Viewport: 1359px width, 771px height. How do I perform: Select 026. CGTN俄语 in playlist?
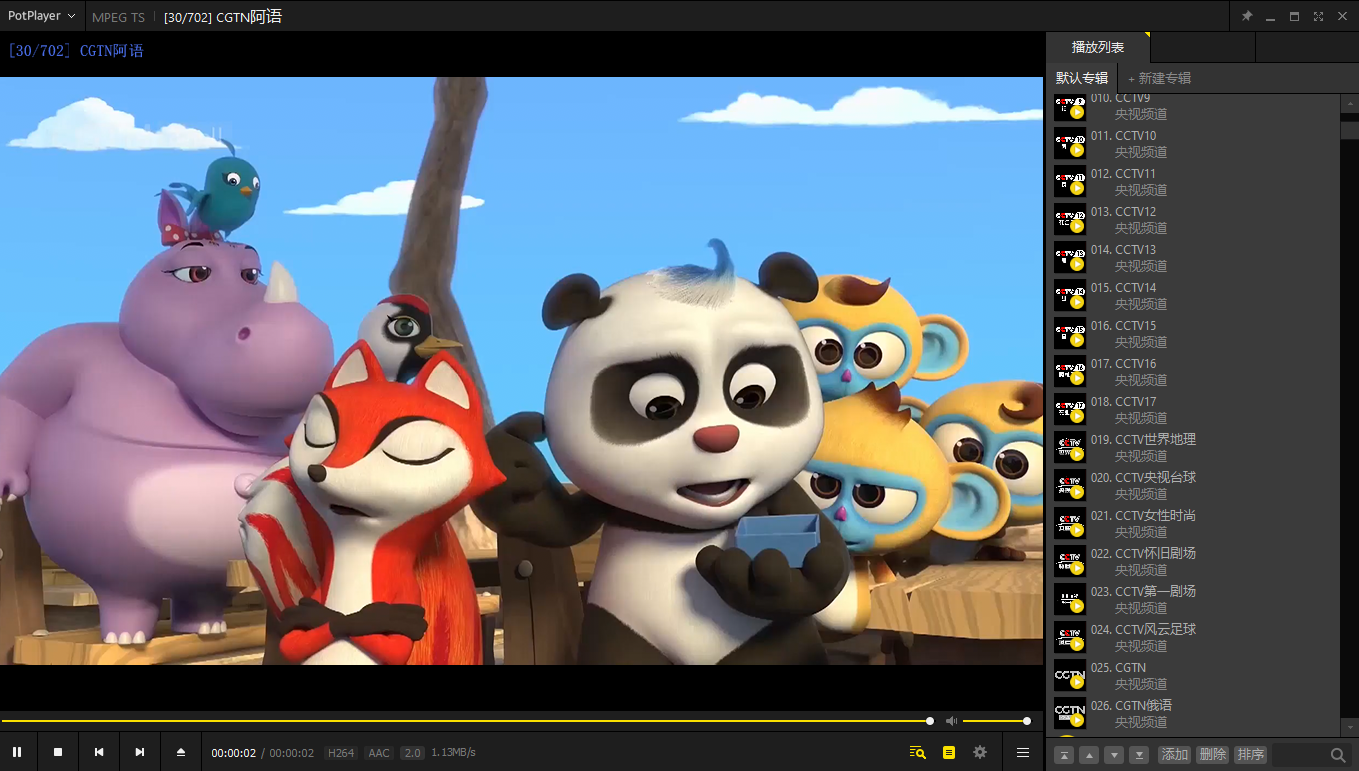pyautogui.click(x=1193, y=714)
